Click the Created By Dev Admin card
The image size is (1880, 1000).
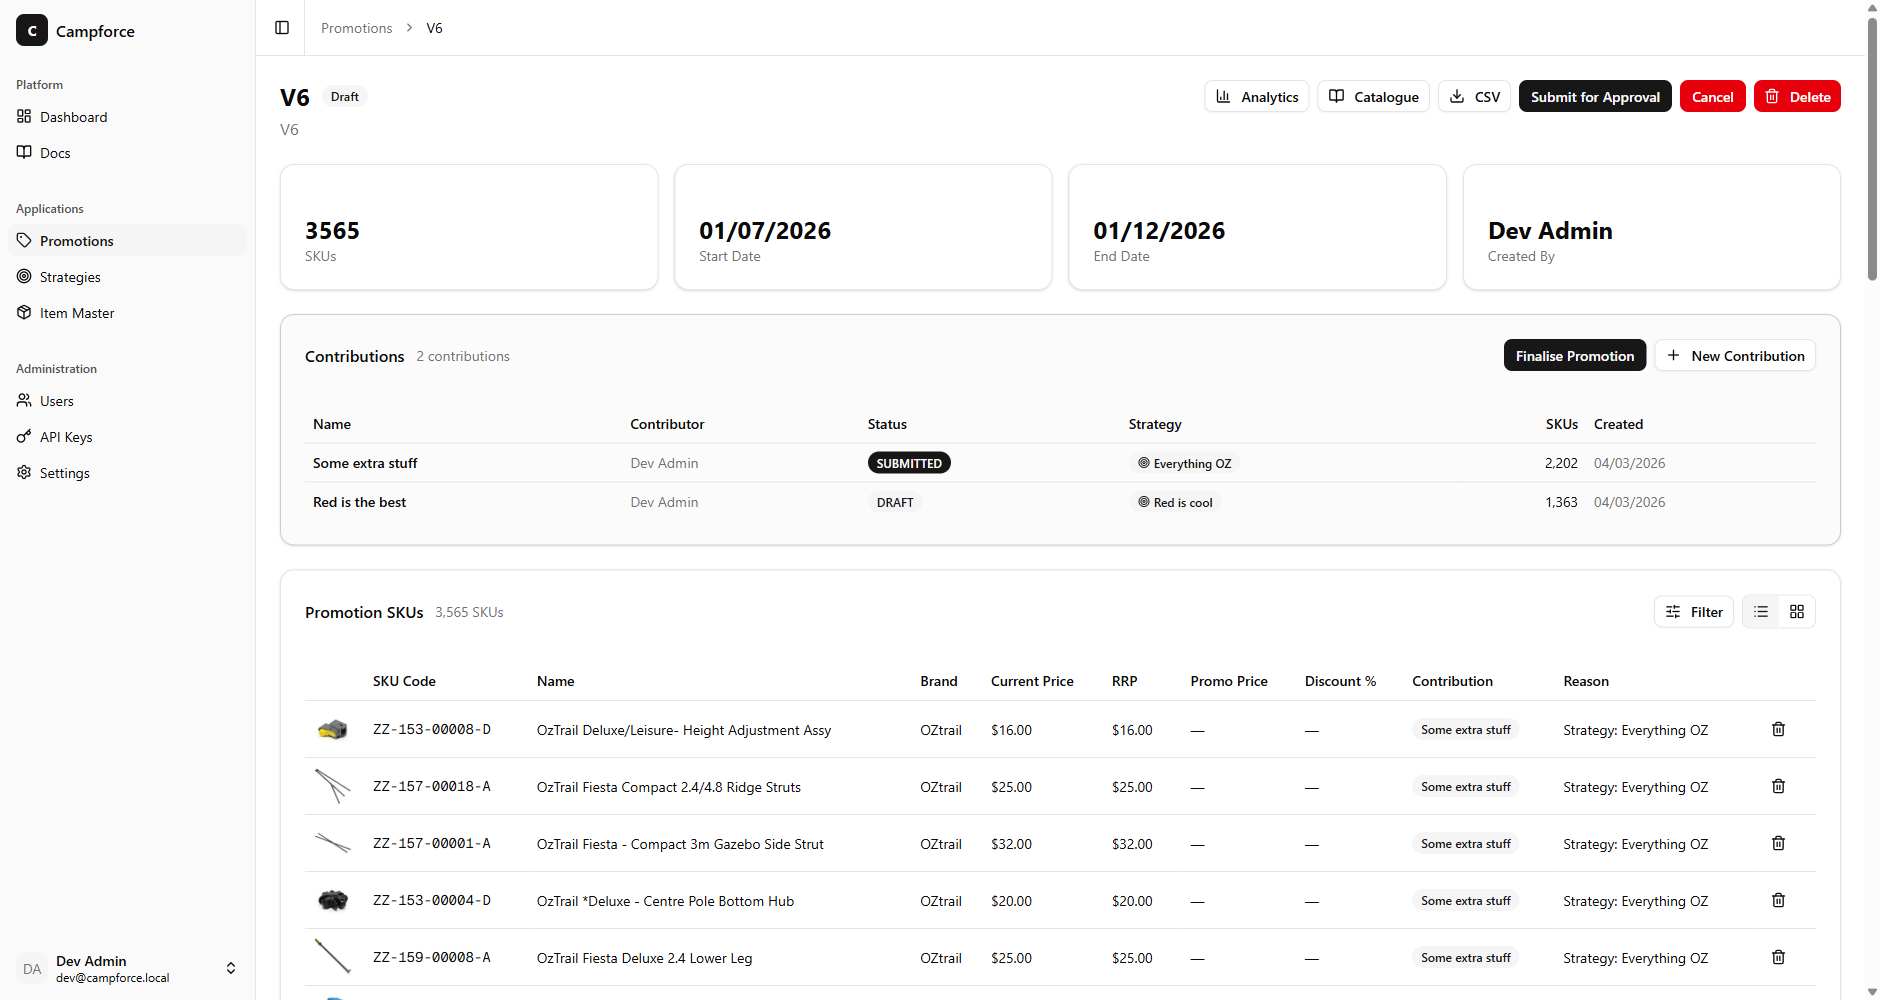[x=1651, y=227]
